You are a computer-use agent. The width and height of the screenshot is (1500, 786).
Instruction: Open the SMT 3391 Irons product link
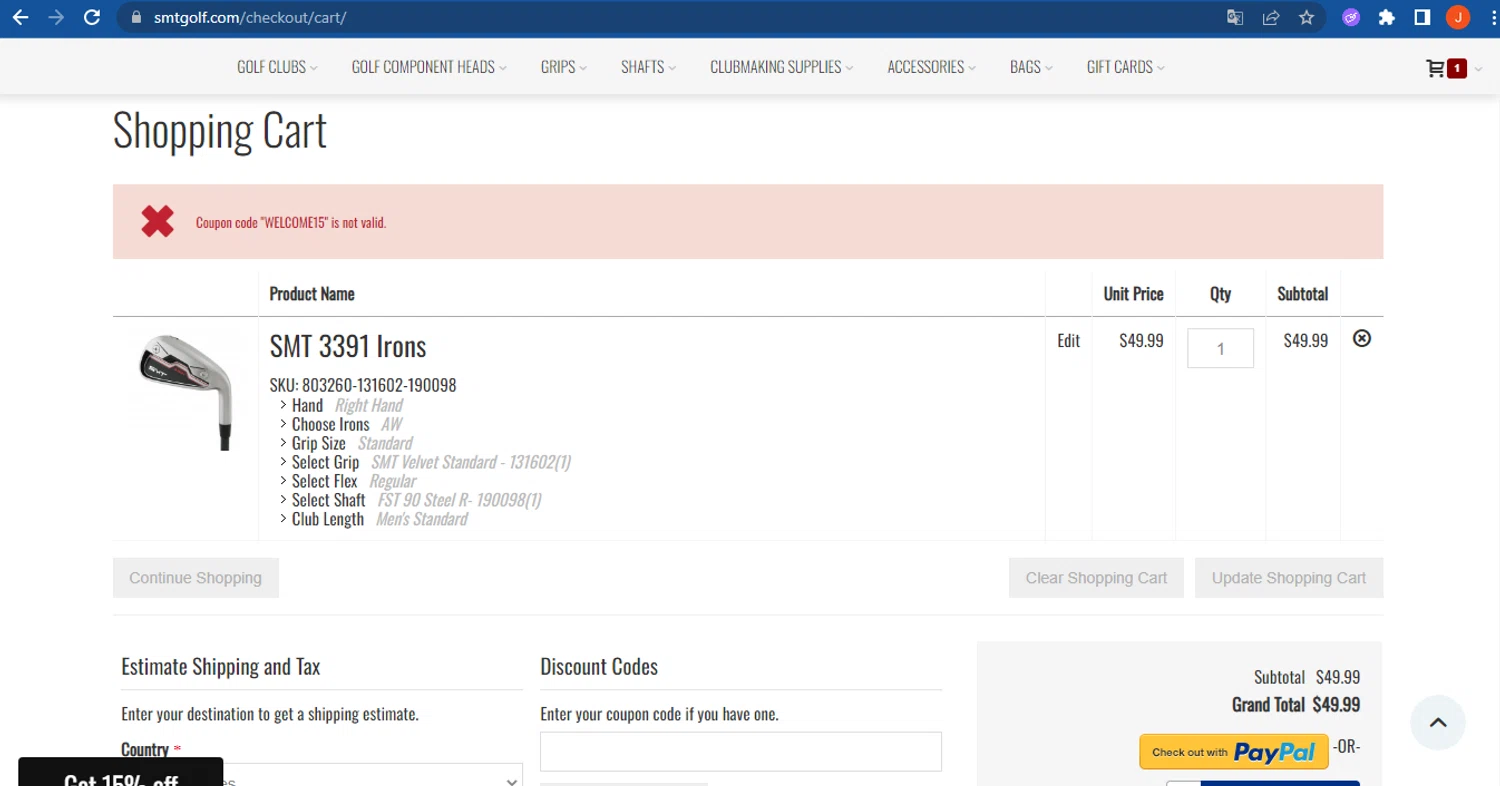pyautogui.click(x=348, y=346)
